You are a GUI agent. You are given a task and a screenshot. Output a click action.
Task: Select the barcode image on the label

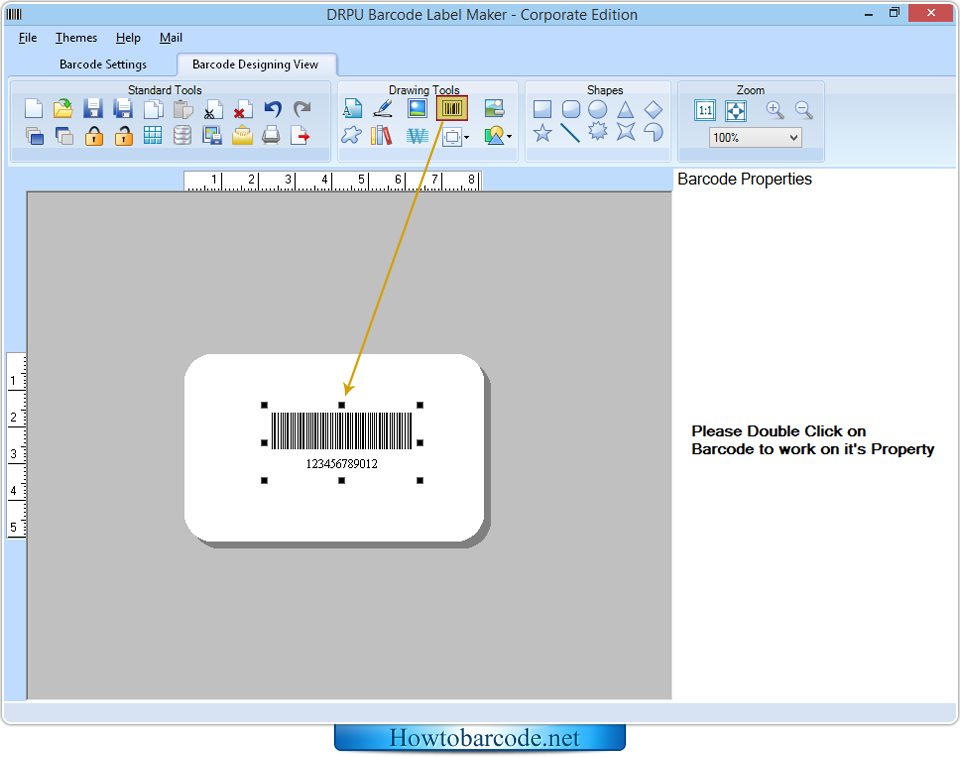(342, 431)
